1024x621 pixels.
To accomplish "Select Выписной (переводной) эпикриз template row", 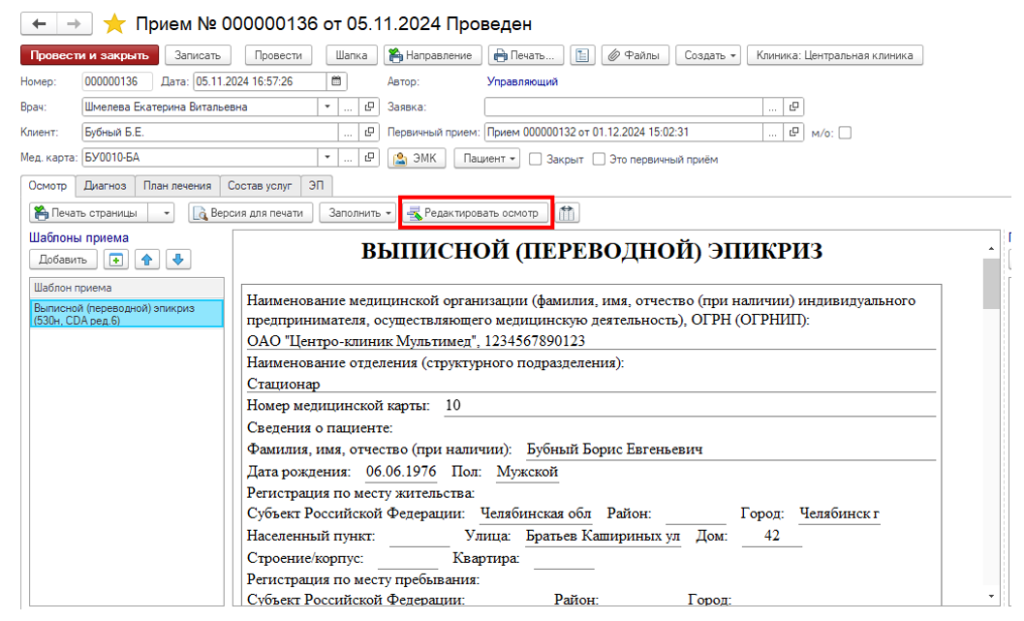I will pos(127,314).
